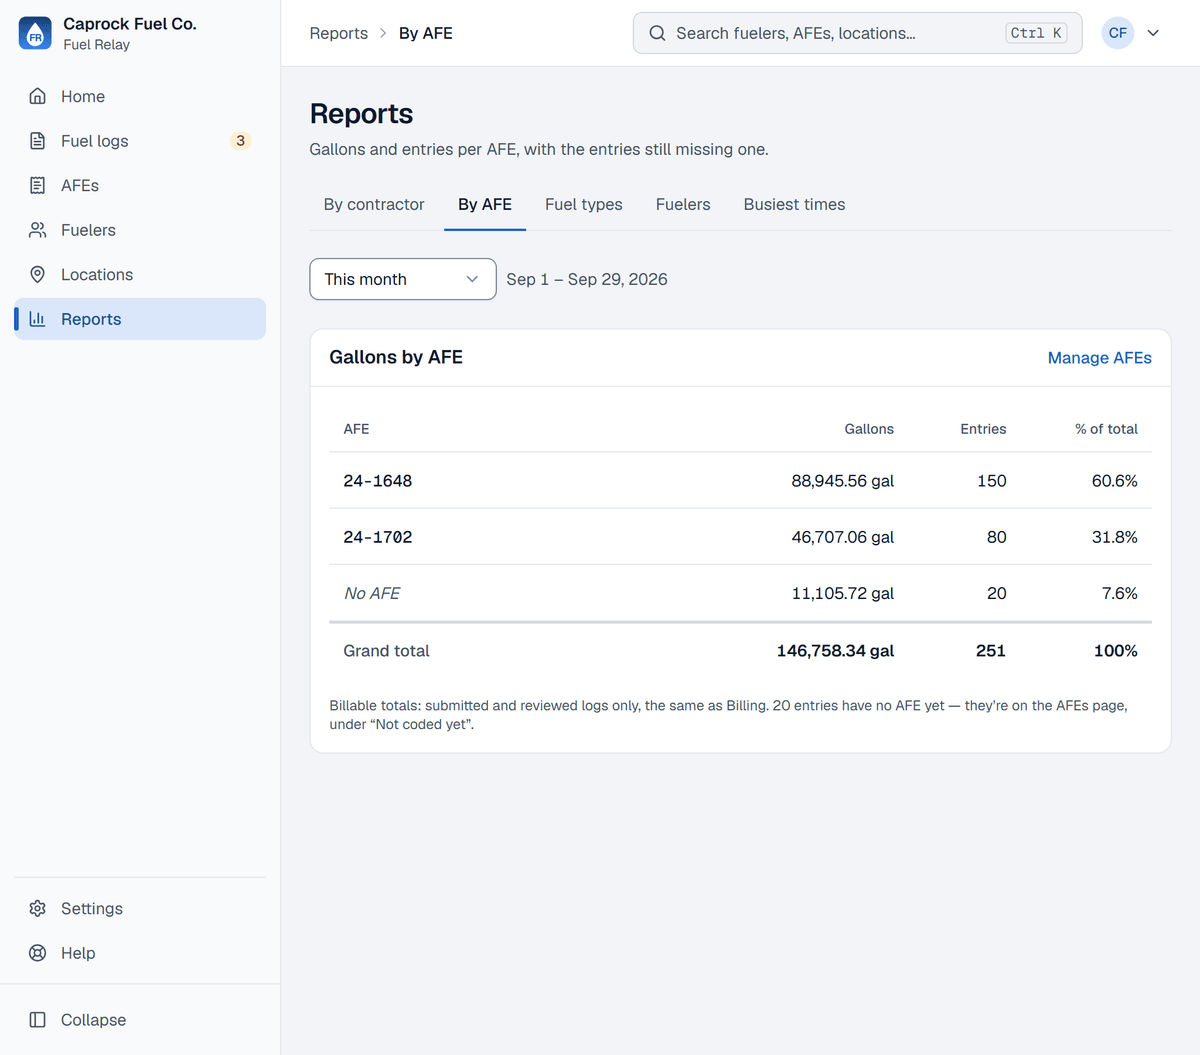Screen dimensions: 1200x1055
Task: Open the This month date range dropdown
Action: (x=403, y=279)
